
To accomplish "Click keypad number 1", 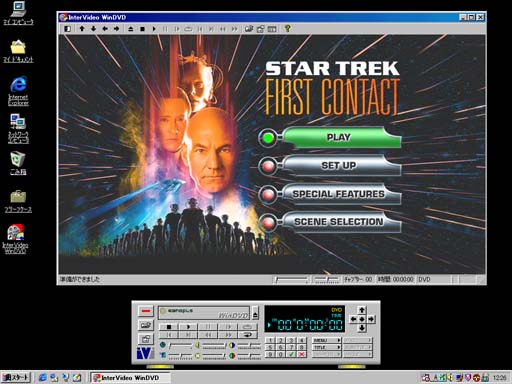I will point(270,340).
